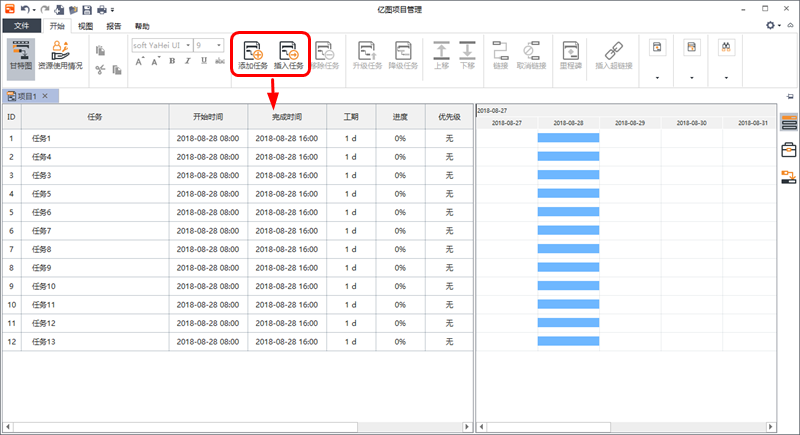This screenshot has width=800, height=435.
Task: Click the 添加任务 (Add Task) icon
Action: 253,54
